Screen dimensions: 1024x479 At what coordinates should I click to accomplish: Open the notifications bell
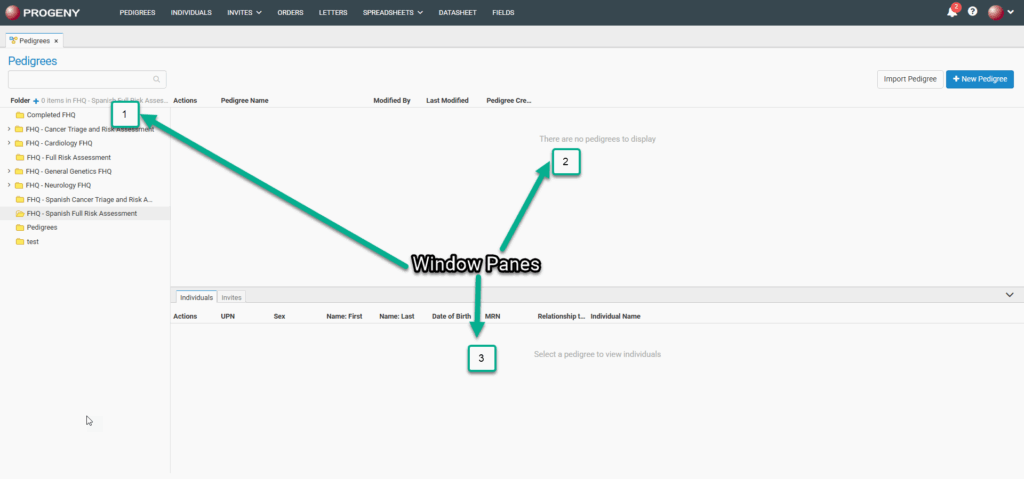(x=951, y=12)
